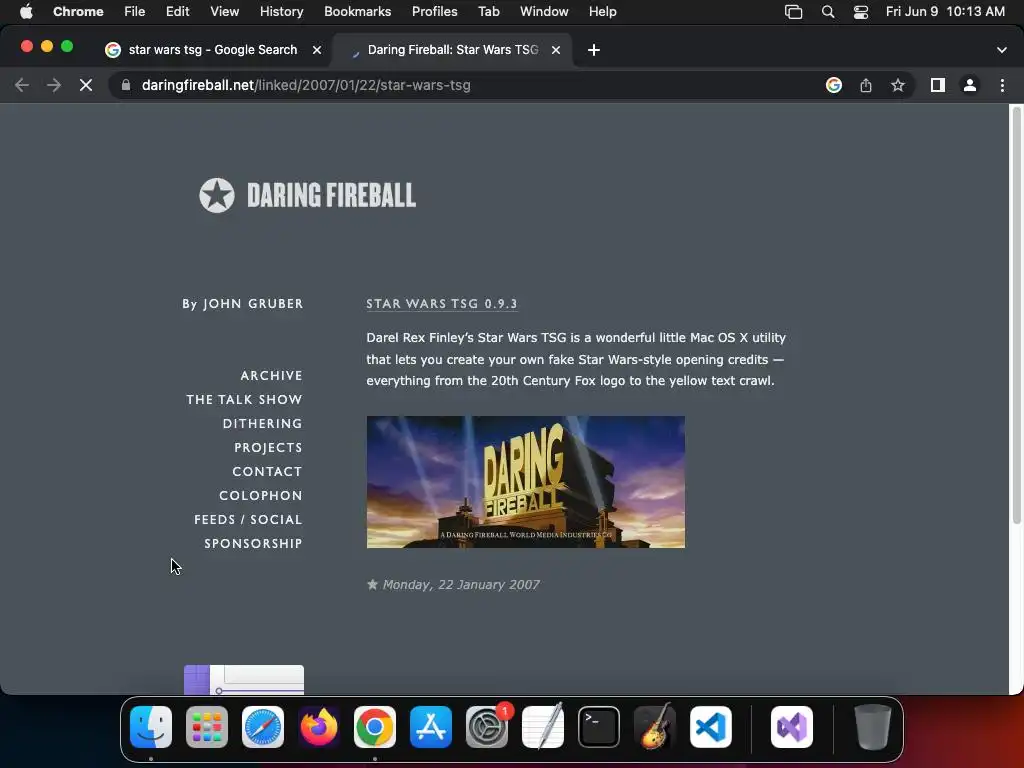
Task: Click Chrome icon in the Dock
Action: point(375,727)
